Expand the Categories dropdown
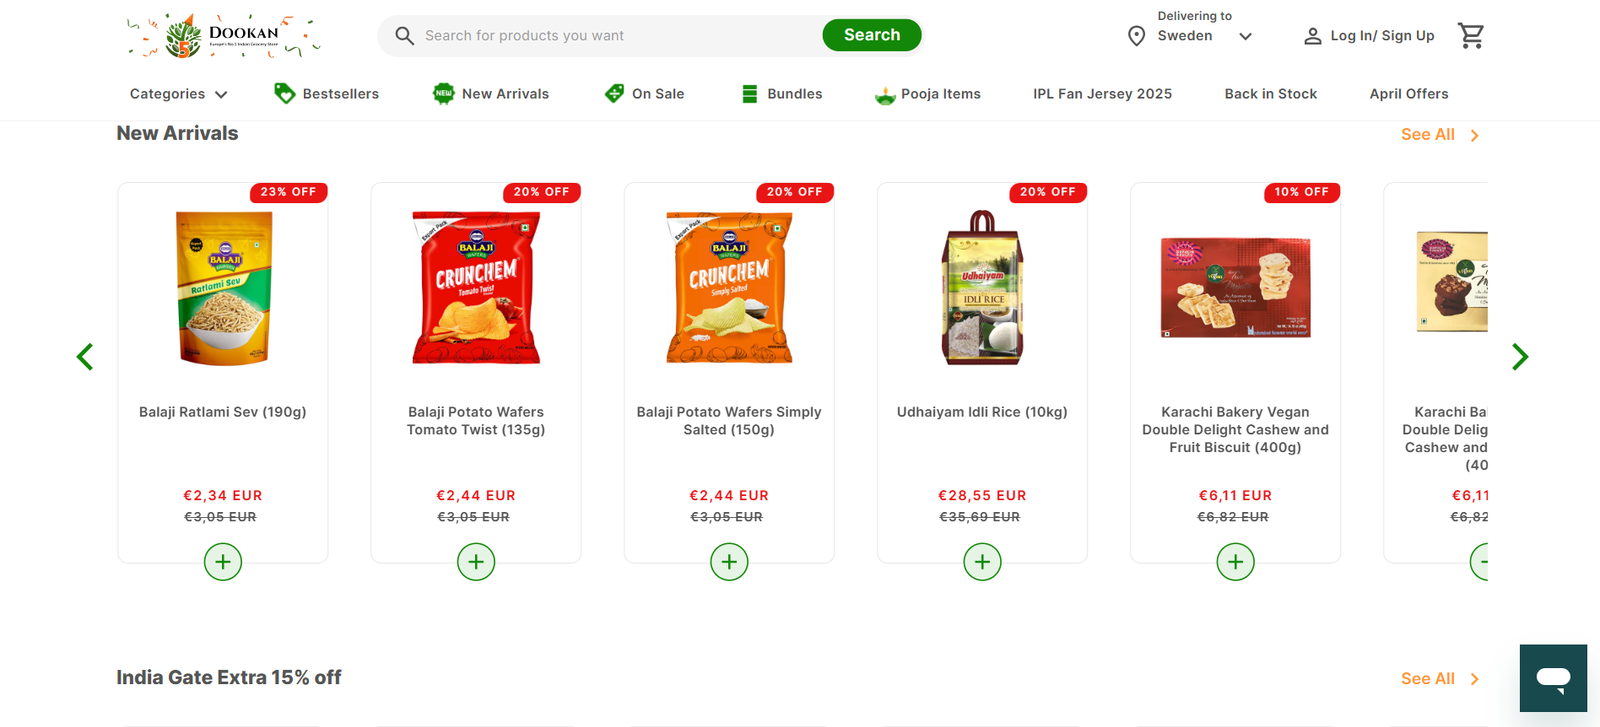This screenshot has width=1600, height=727. [179, 94]
